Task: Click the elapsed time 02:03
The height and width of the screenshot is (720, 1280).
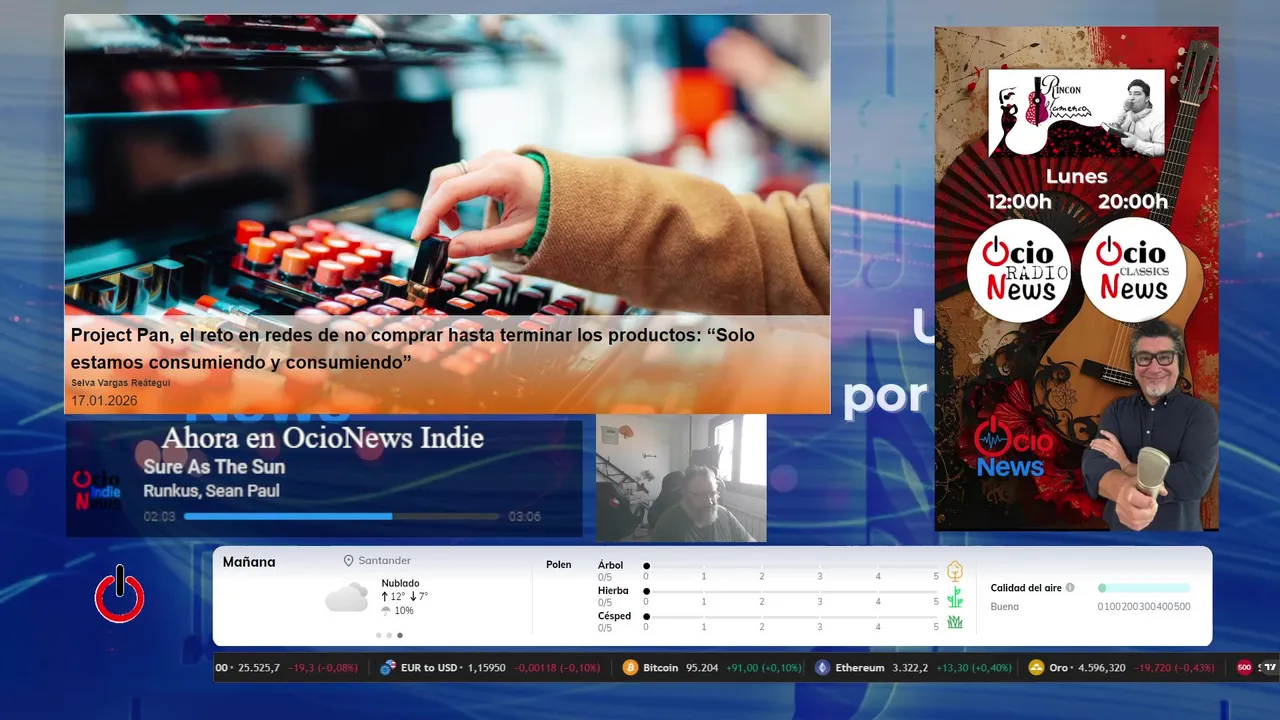Action: 159,517
